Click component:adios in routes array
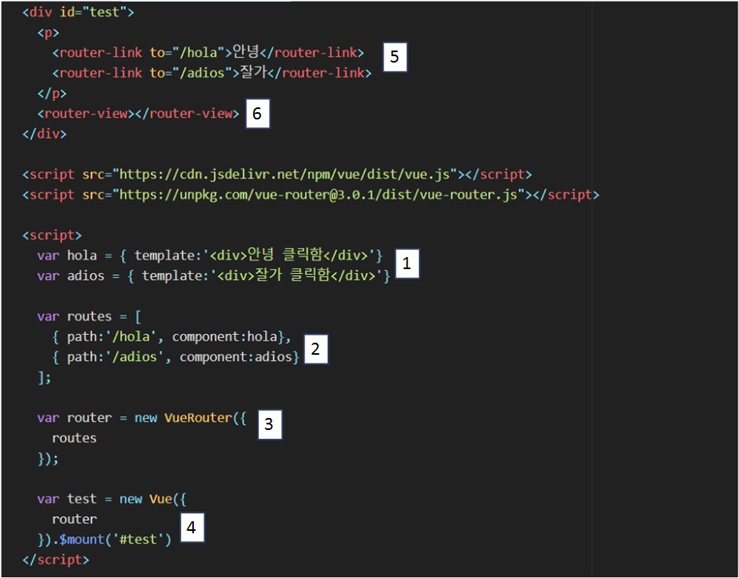Image resolution: width=739 pixels, height=578 pixels. (236, 357)
